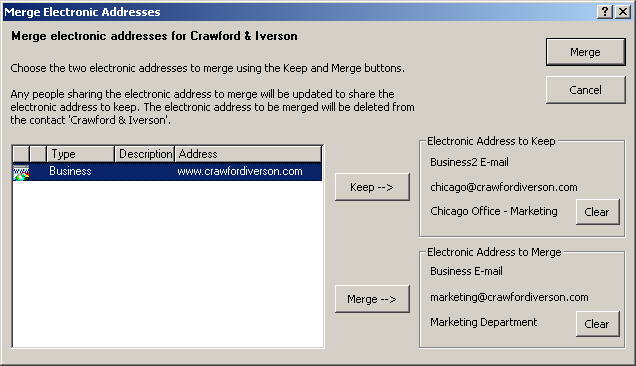Click the second blank column header
This screenshot has height=366, width=636.
38,154
